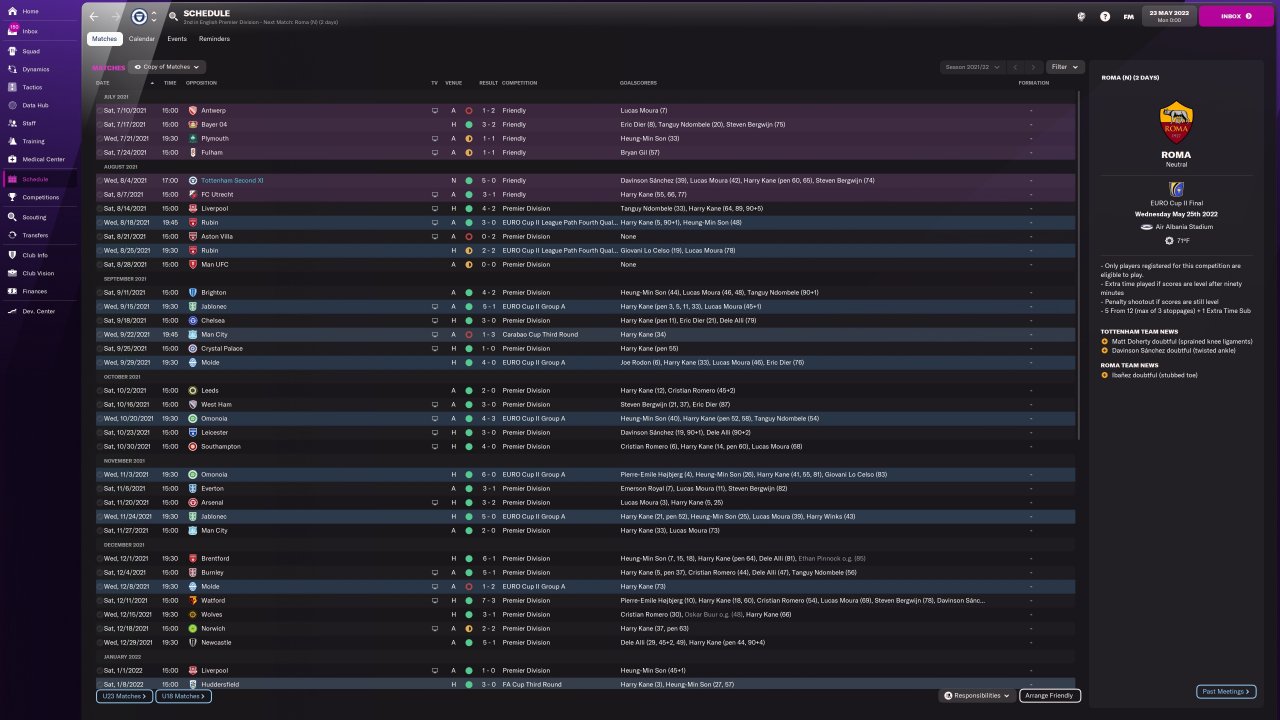Tick the checkbox on the Aston Villa row

[99, 236]
